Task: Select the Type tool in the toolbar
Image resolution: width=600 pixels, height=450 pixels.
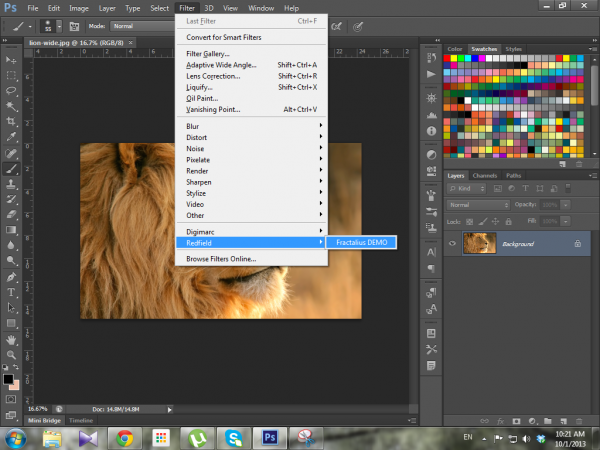Action: (x=12, y=292)
